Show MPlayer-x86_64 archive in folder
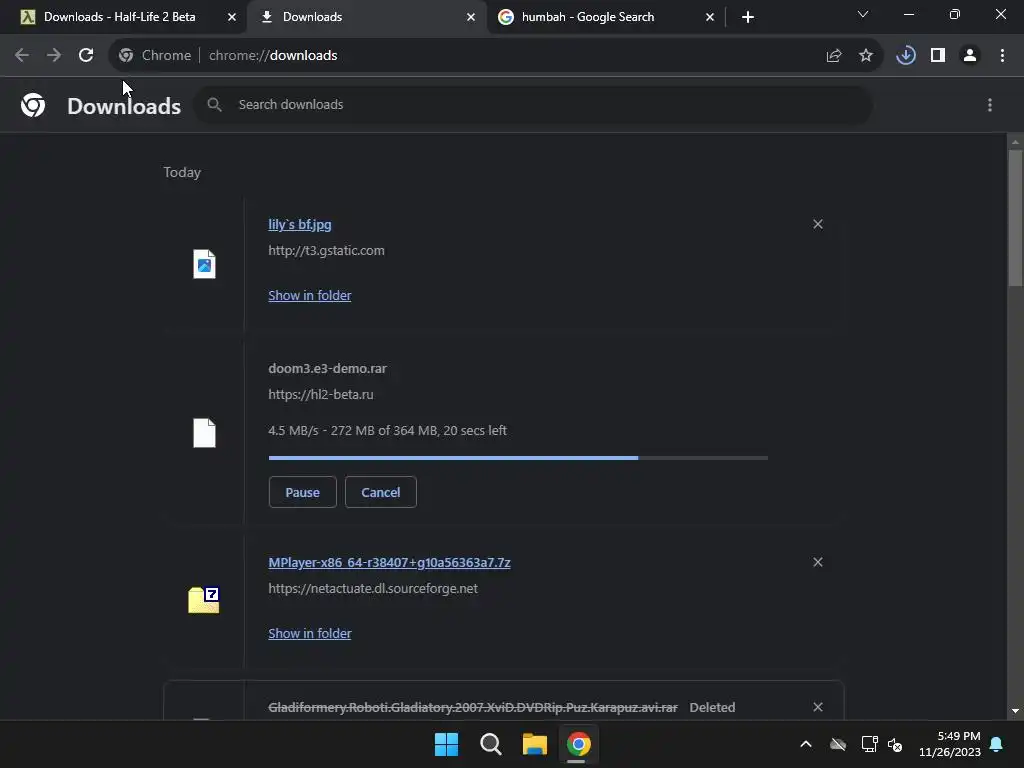 [x=310, y=633]
